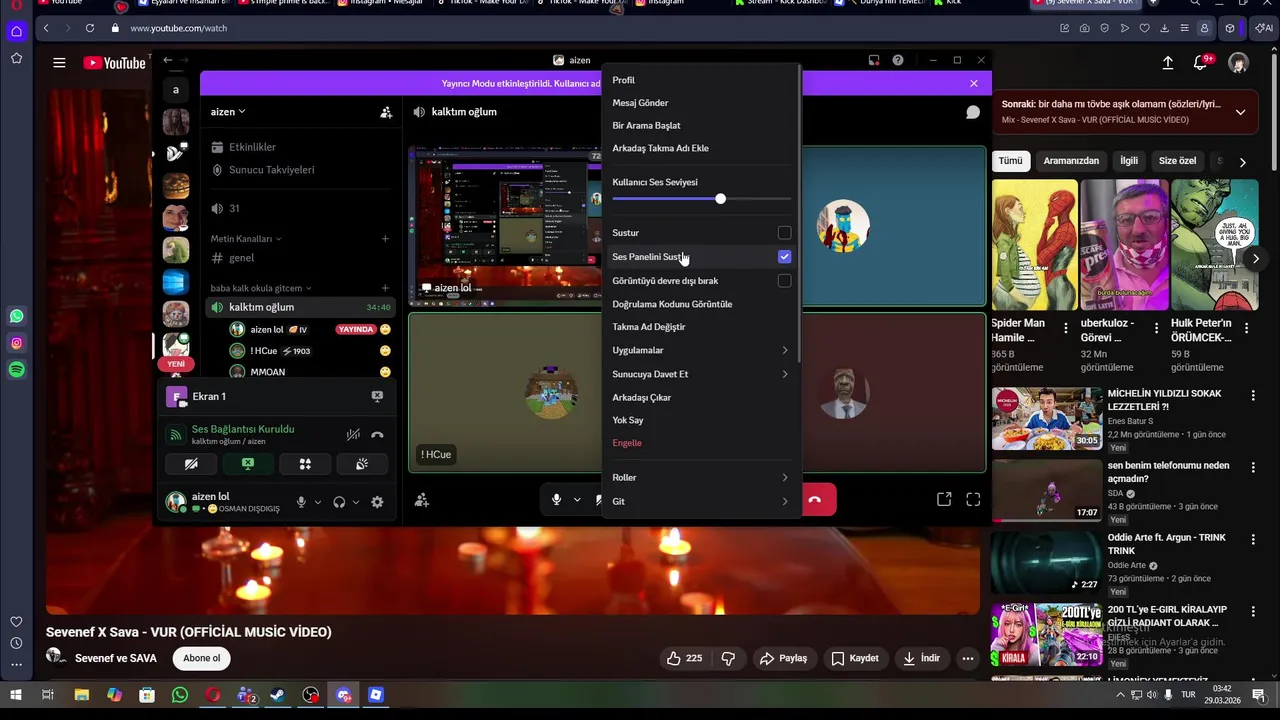Screen dimensions: 1280x720
Task: Disconnect from voice in Discord panel
Action: coord(377,435)
